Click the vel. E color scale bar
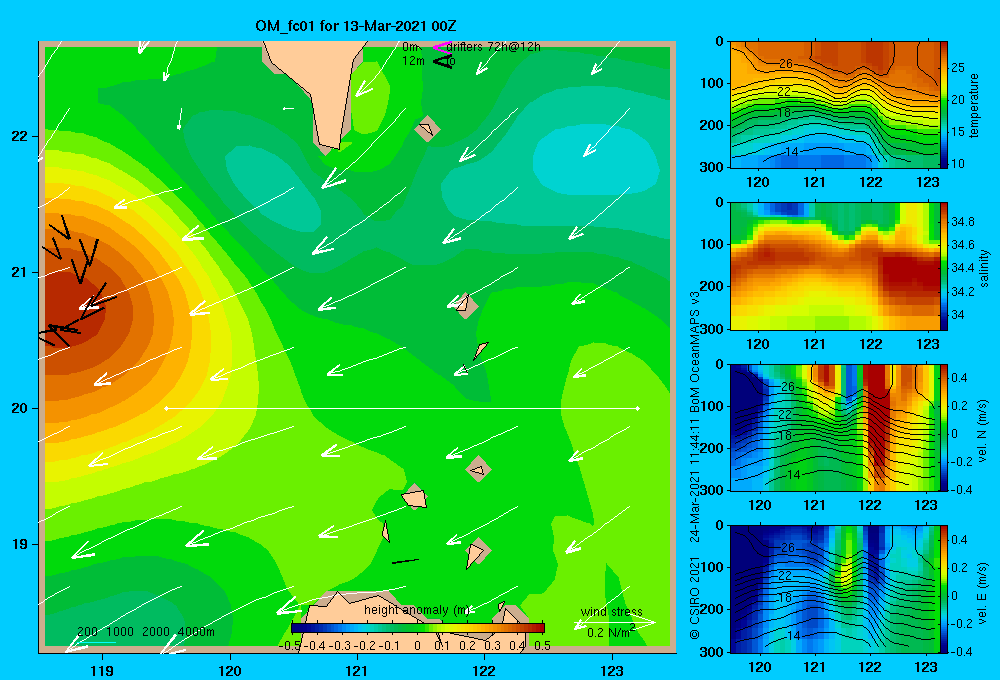Viewport: 1000px width, 680px height. point(944,589)
